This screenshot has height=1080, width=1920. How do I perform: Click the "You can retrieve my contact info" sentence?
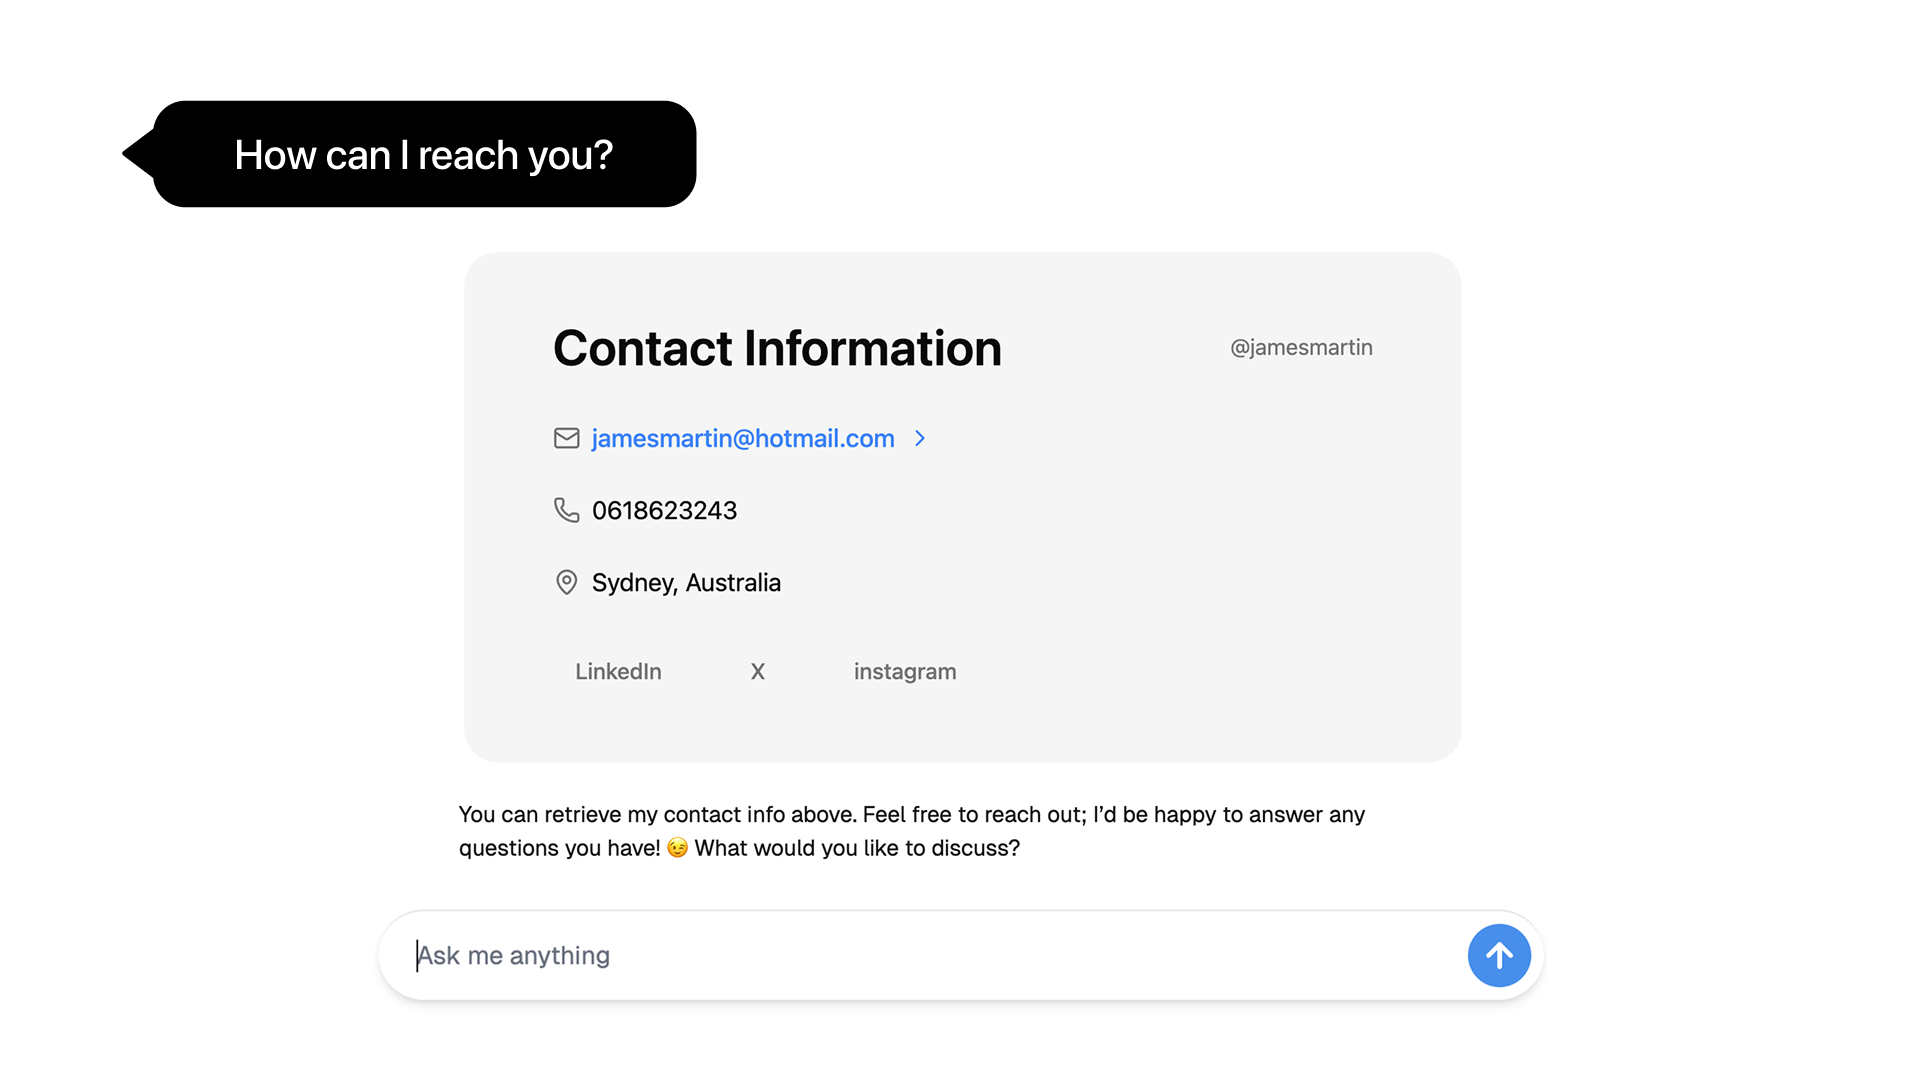(x=657, y=814)
